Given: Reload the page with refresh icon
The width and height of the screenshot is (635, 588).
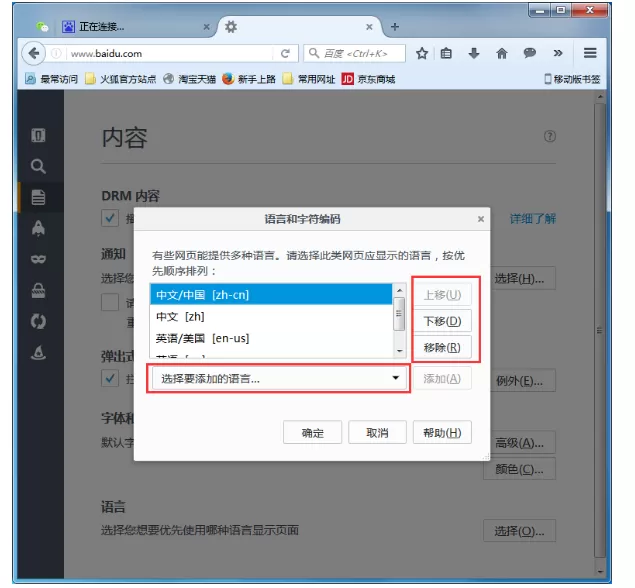Looking at the screenshot, I should (x=286, y=53).
